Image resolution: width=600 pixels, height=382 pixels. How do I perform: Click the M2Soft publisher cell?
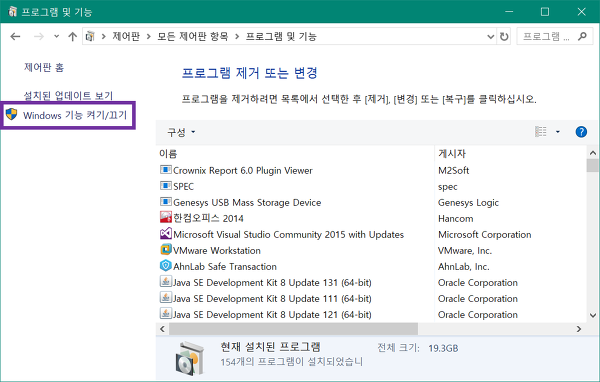pyautogui.click(x=453, y=170)
